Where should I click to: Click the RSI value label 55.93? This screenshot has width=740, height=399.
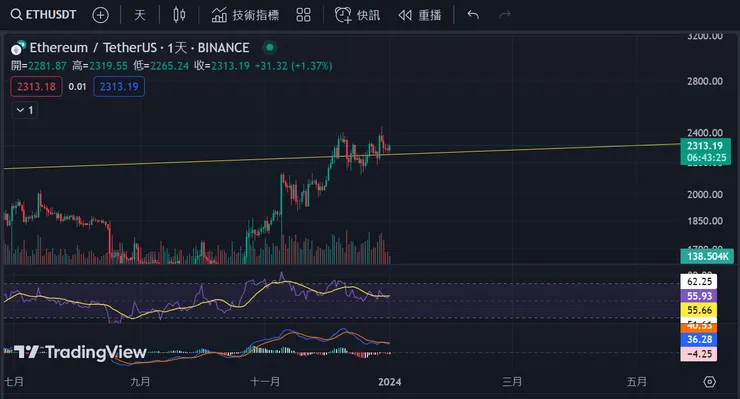point(699,296)
